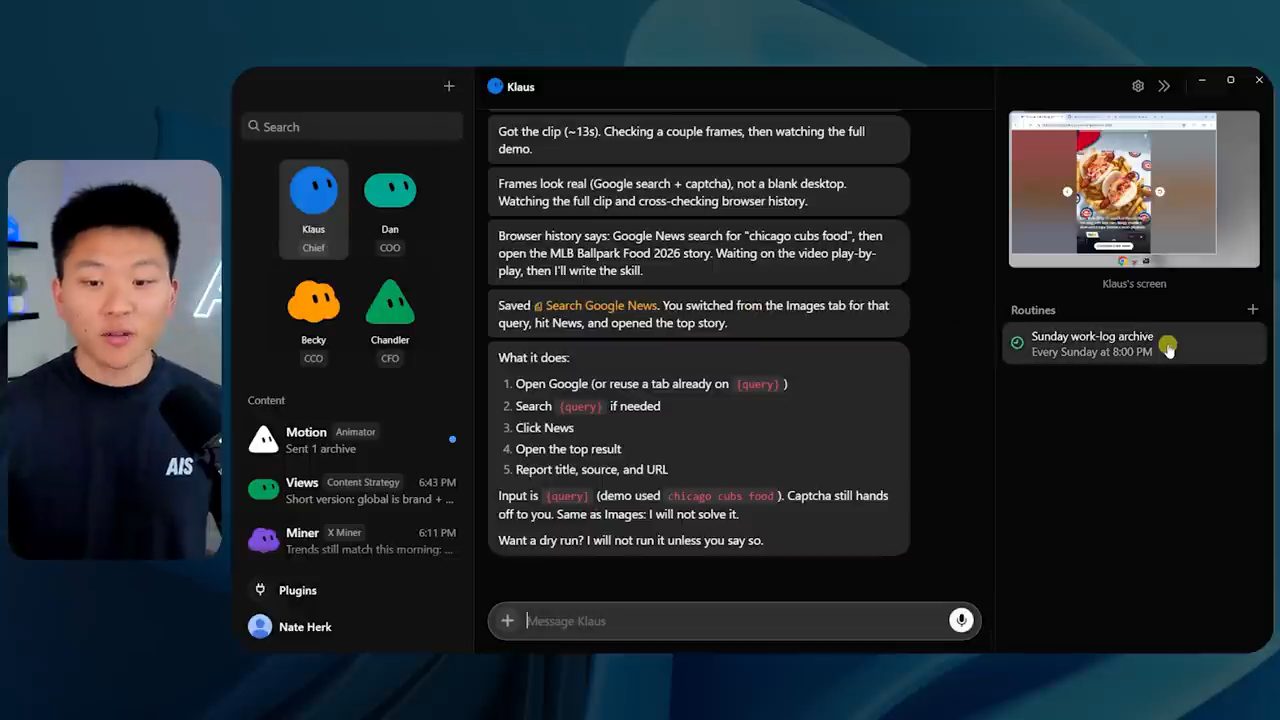This screenshot has width=1280, height=720.
Task: Click the "Got the clip (~13s)" message
Action: (698, 140)
